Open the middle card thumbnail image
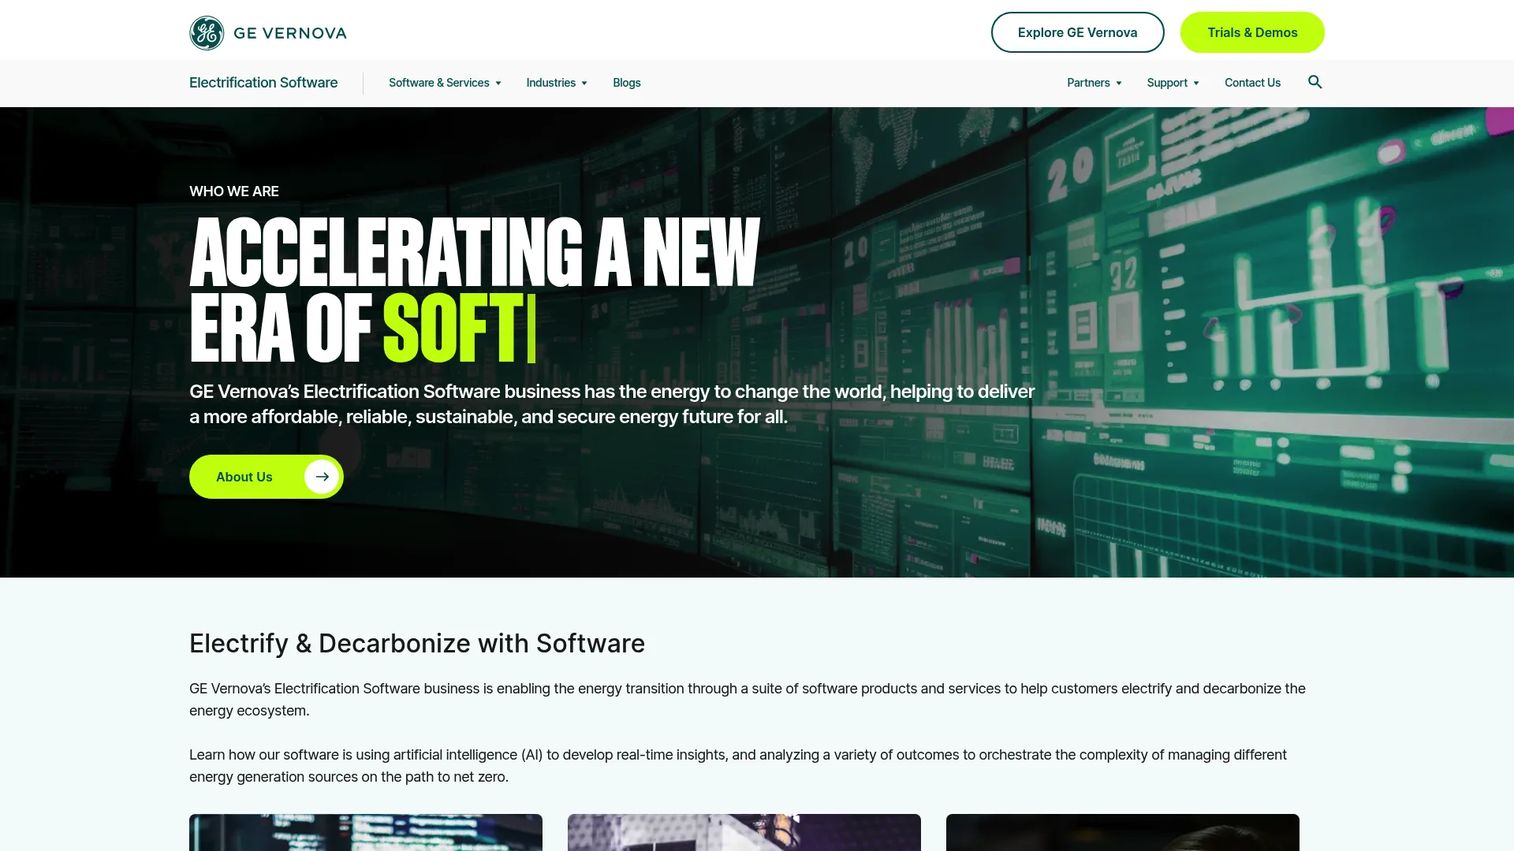The height and width of the screenshot is (851, 1514). (x=744, y=833)
